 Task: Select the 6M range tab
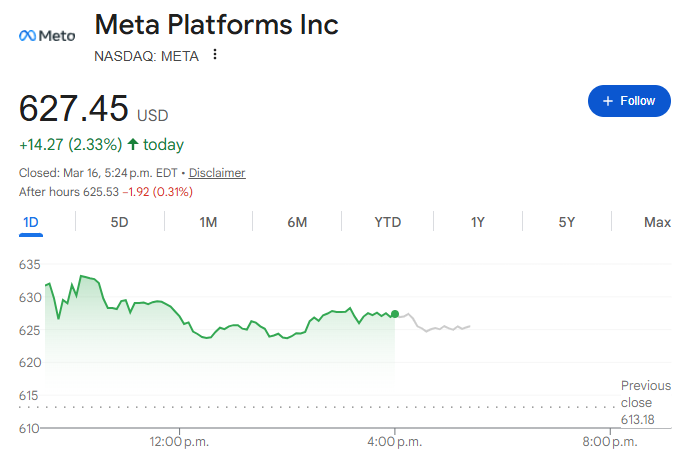(x=297, y=222)
